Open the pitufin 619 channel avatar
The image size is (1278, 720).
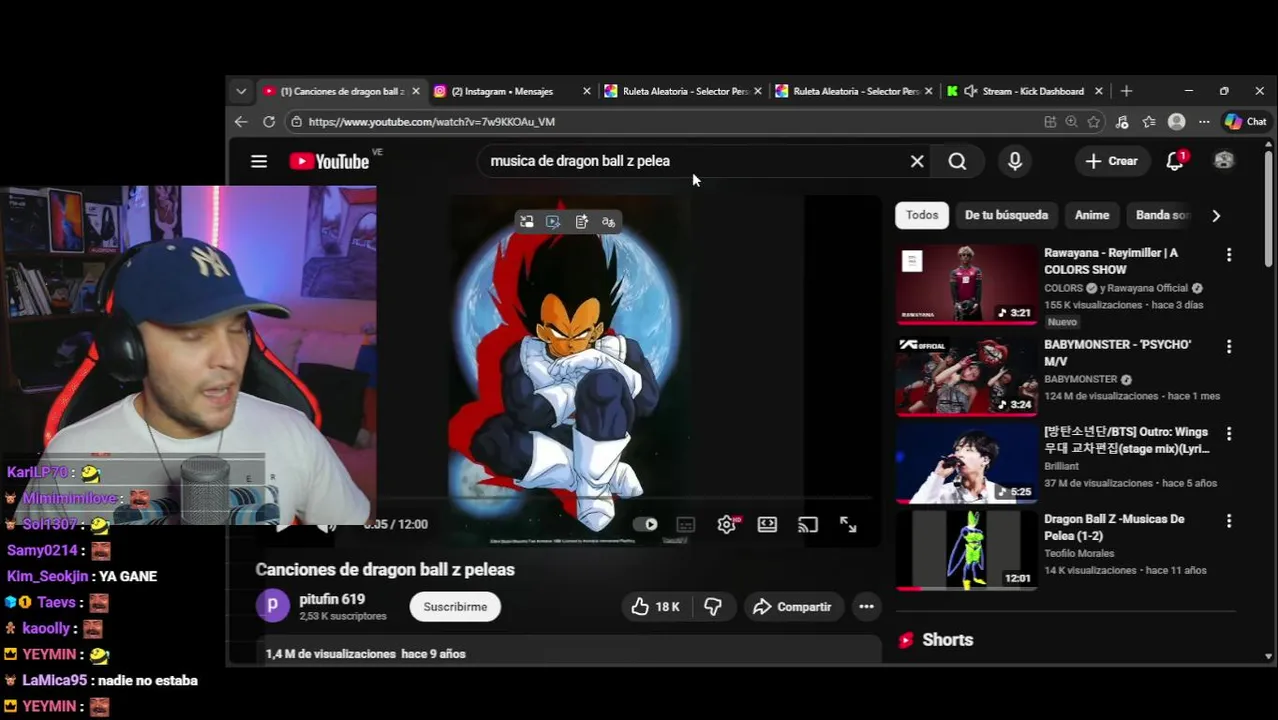(272, 606)
